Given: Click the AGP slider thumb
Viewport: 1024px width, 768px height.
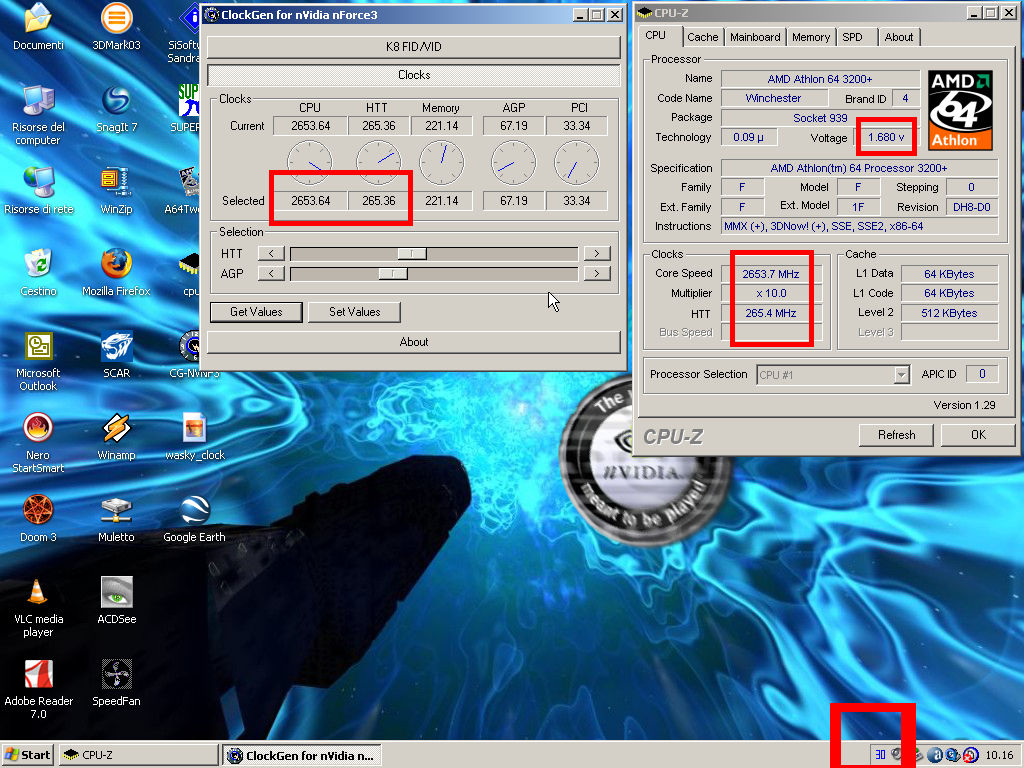Looking at the screenshot, I should pos(393,274).
